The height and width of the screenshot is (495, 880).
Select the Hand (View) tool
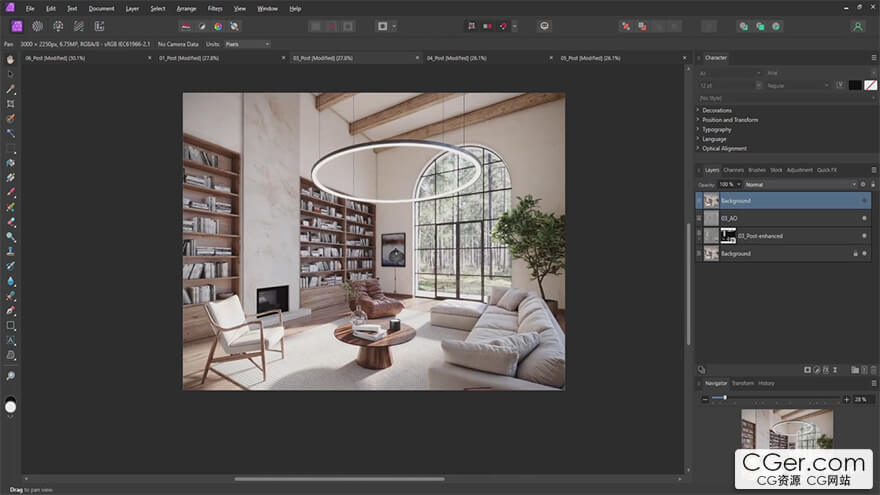[11, 59]
